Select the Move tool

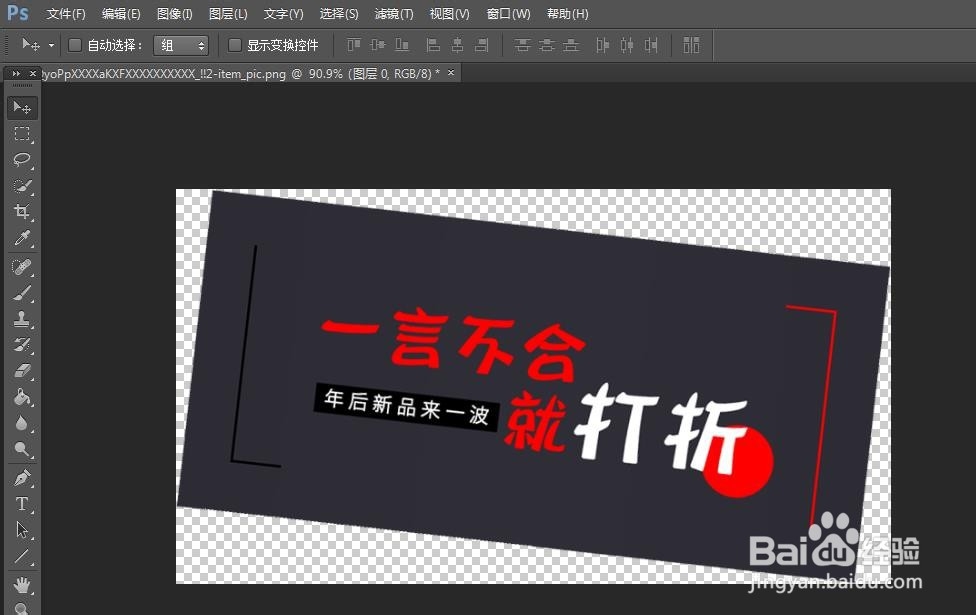coord(22,107)
